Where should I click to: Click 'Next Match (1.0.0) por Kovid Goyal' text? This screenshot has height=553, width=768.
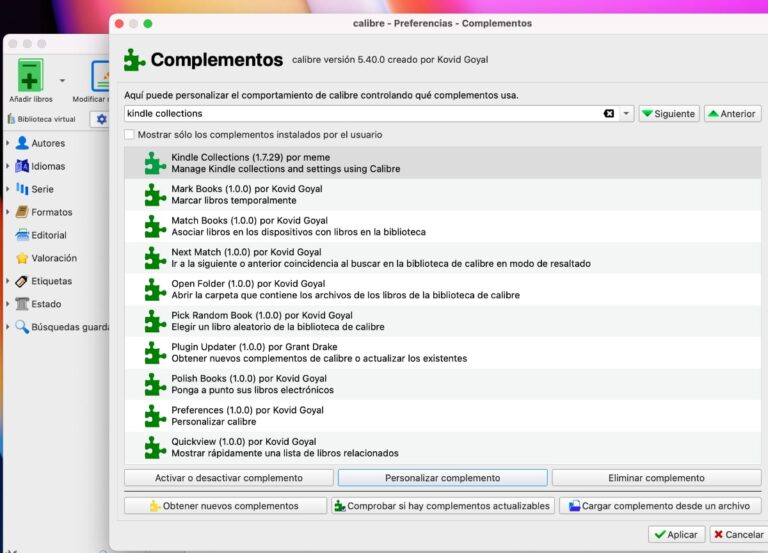[x=246, y=252]
